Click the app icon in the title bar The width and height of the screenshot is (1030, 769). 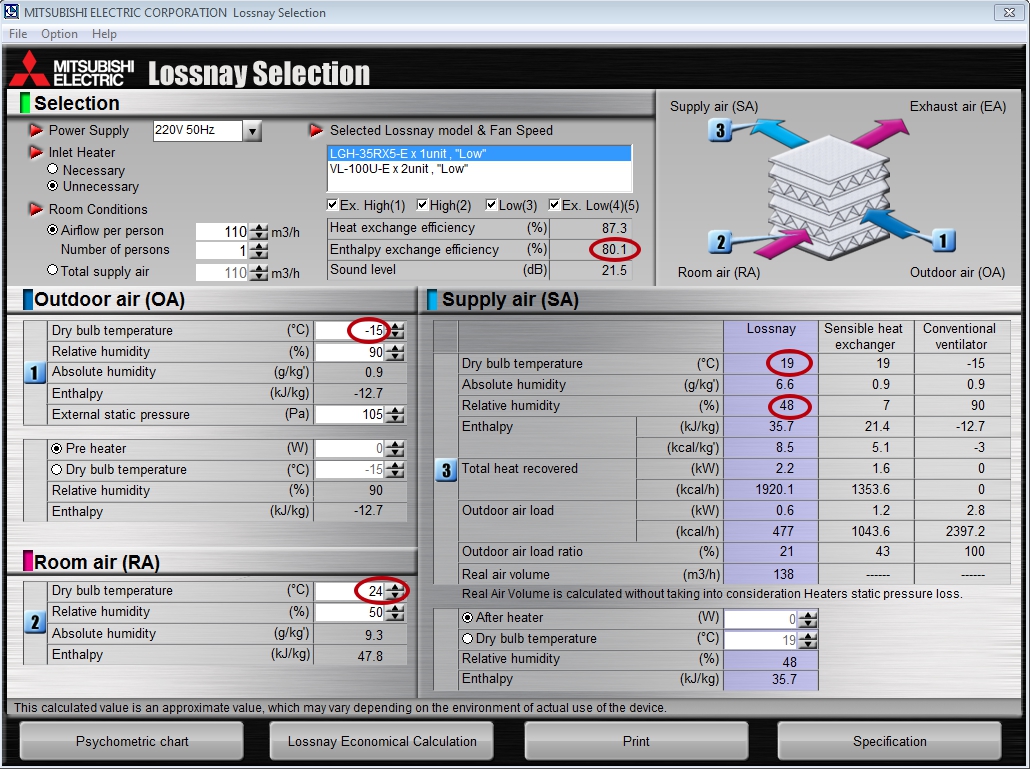click(11, 11)
